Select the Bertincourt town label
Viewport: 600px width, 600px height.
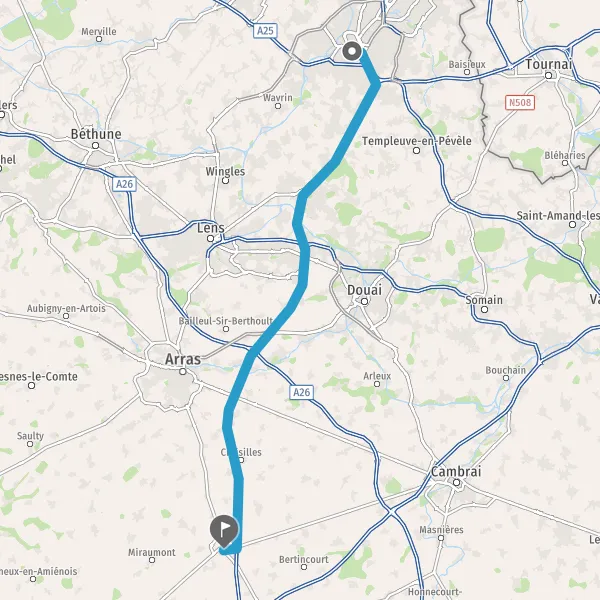click(304, 559)
